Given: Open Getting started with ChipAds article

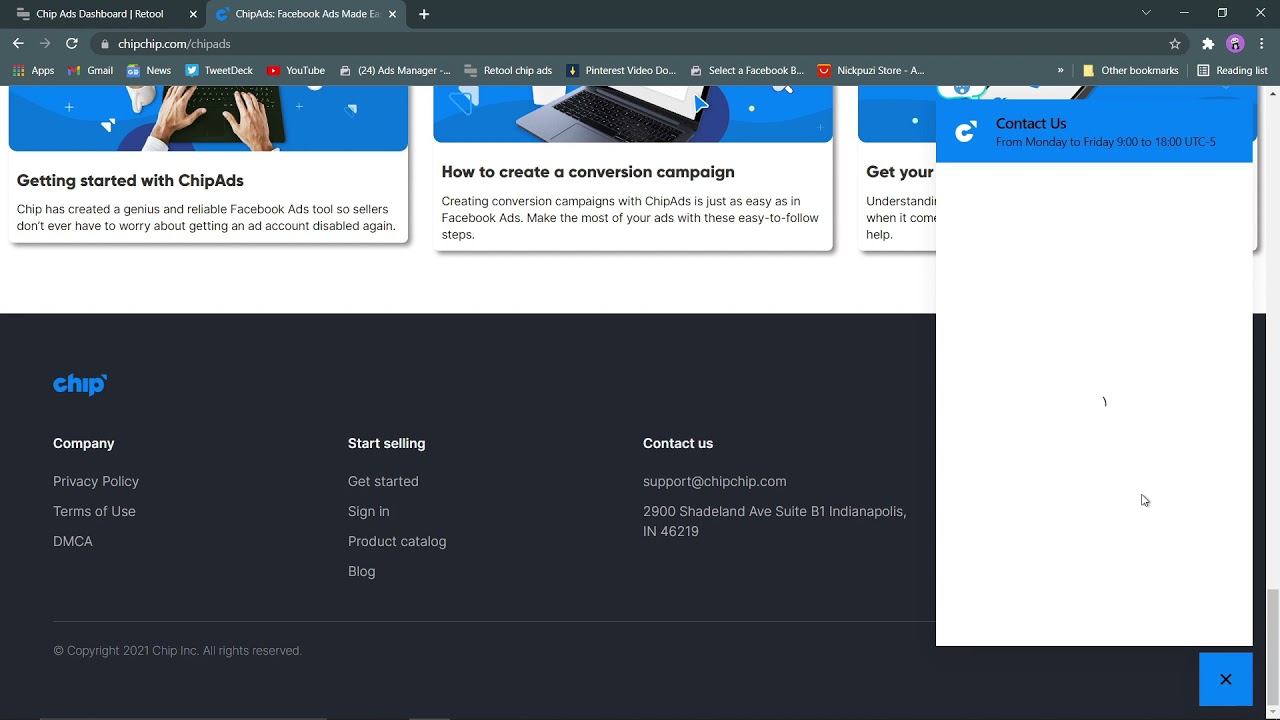Looking at the screenshot, I should pyautogui.click(x=130, y=180).
